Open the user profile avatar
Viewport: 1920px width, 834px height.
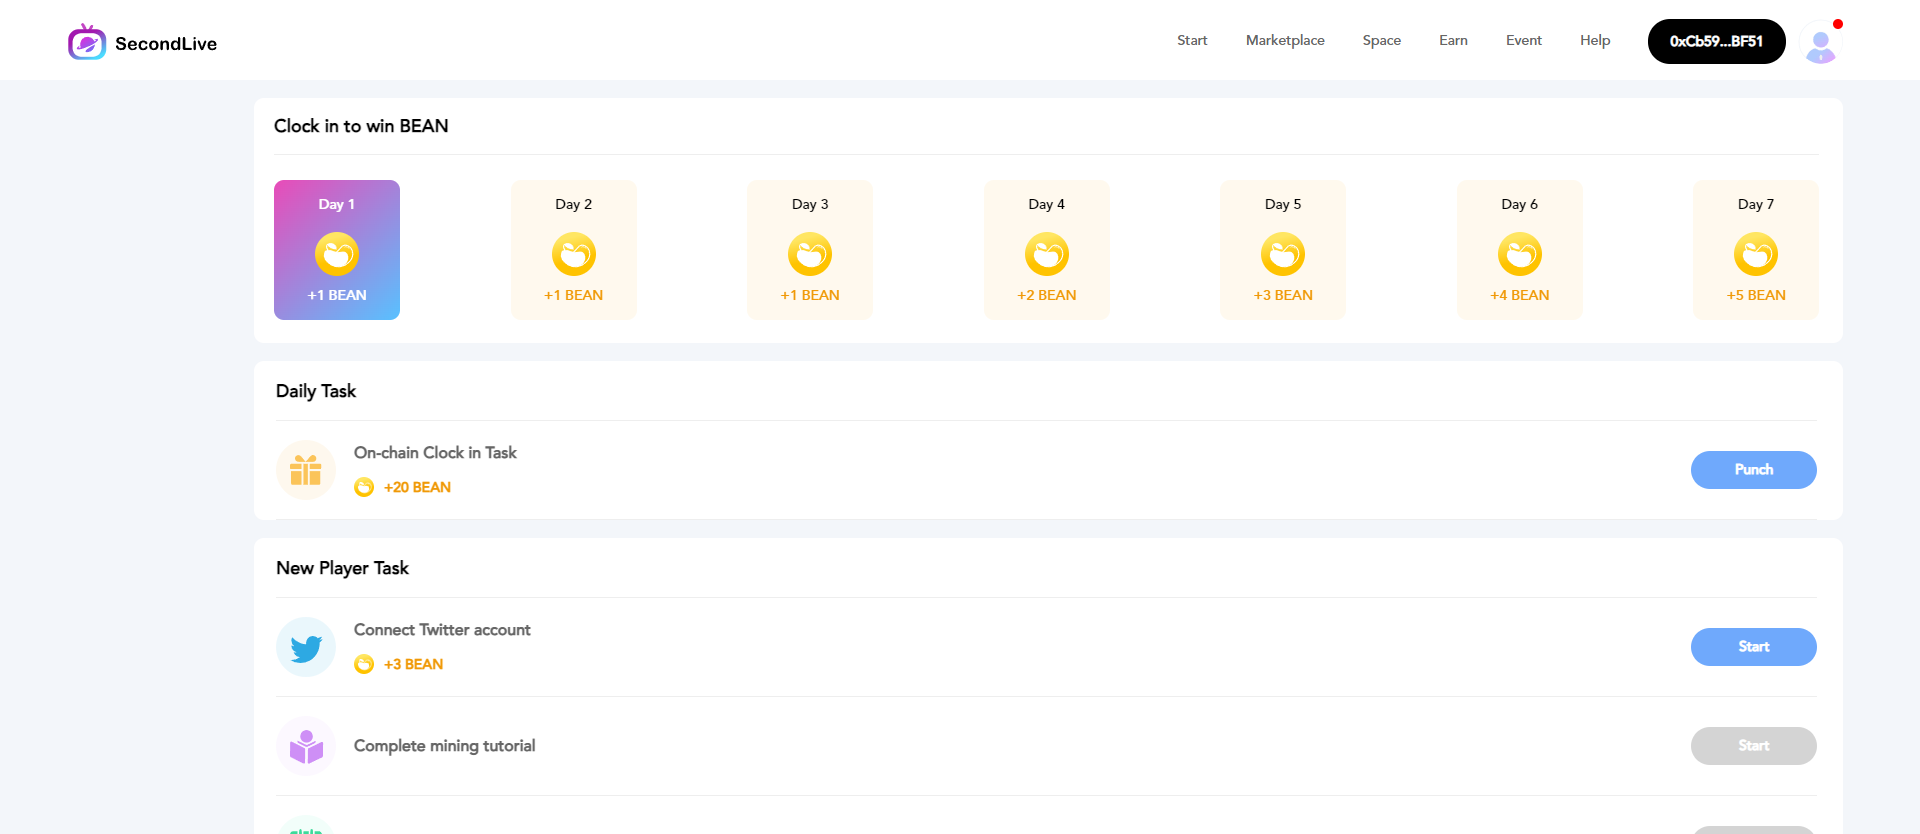[x=1821, y=42]
